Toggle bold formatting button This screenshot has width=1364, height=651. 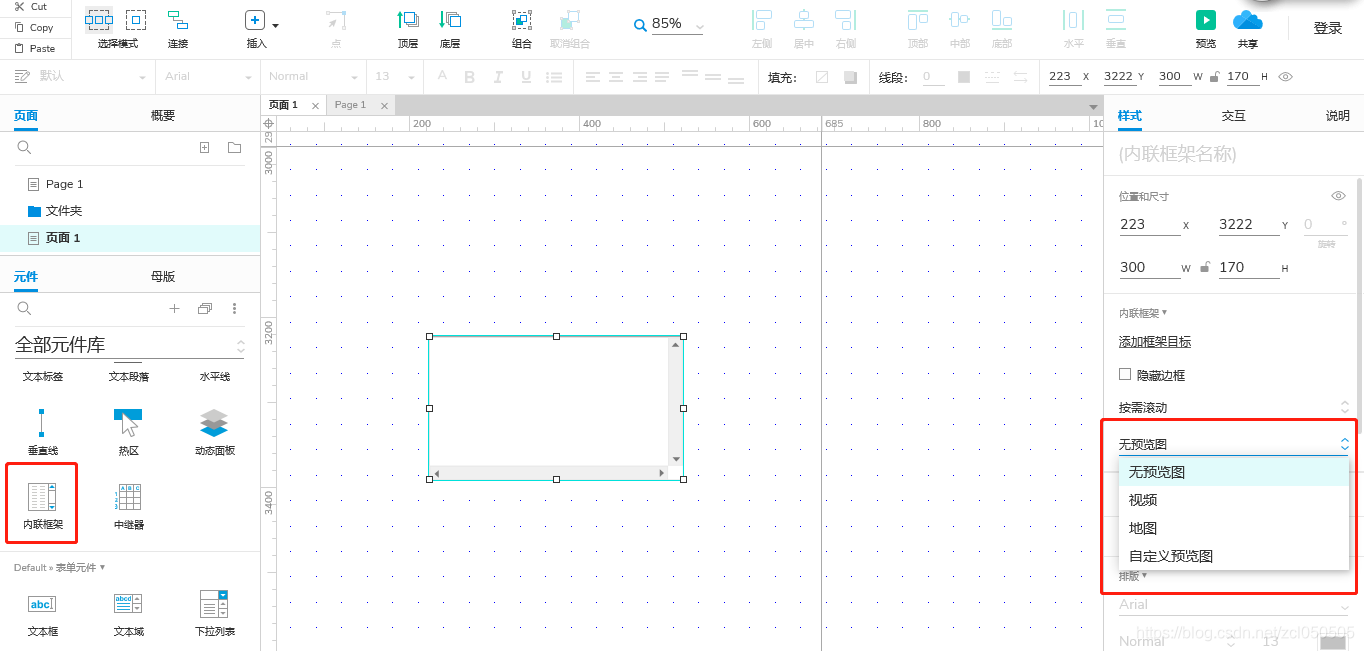(469, 77)
